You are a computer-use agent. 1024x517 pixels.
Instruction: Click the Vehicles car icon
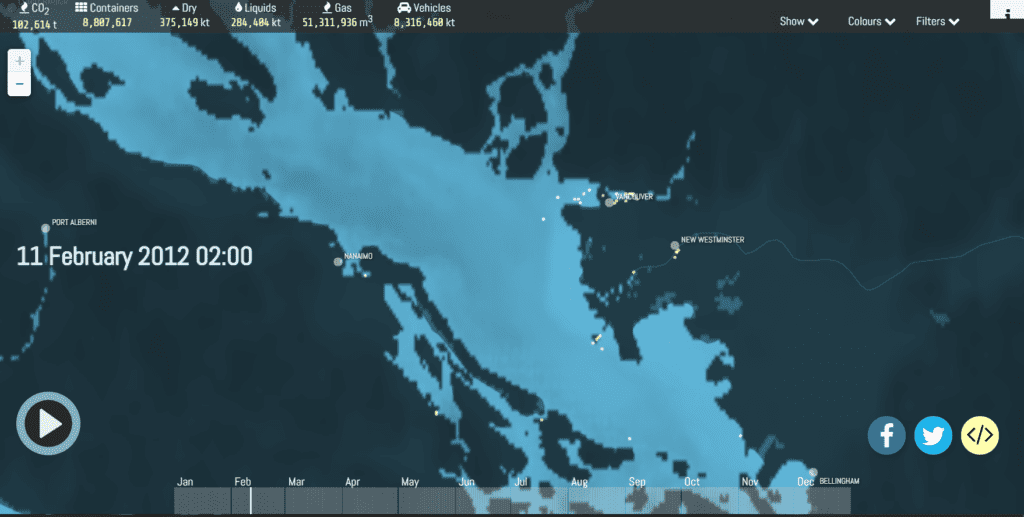[x=404, y=8]
